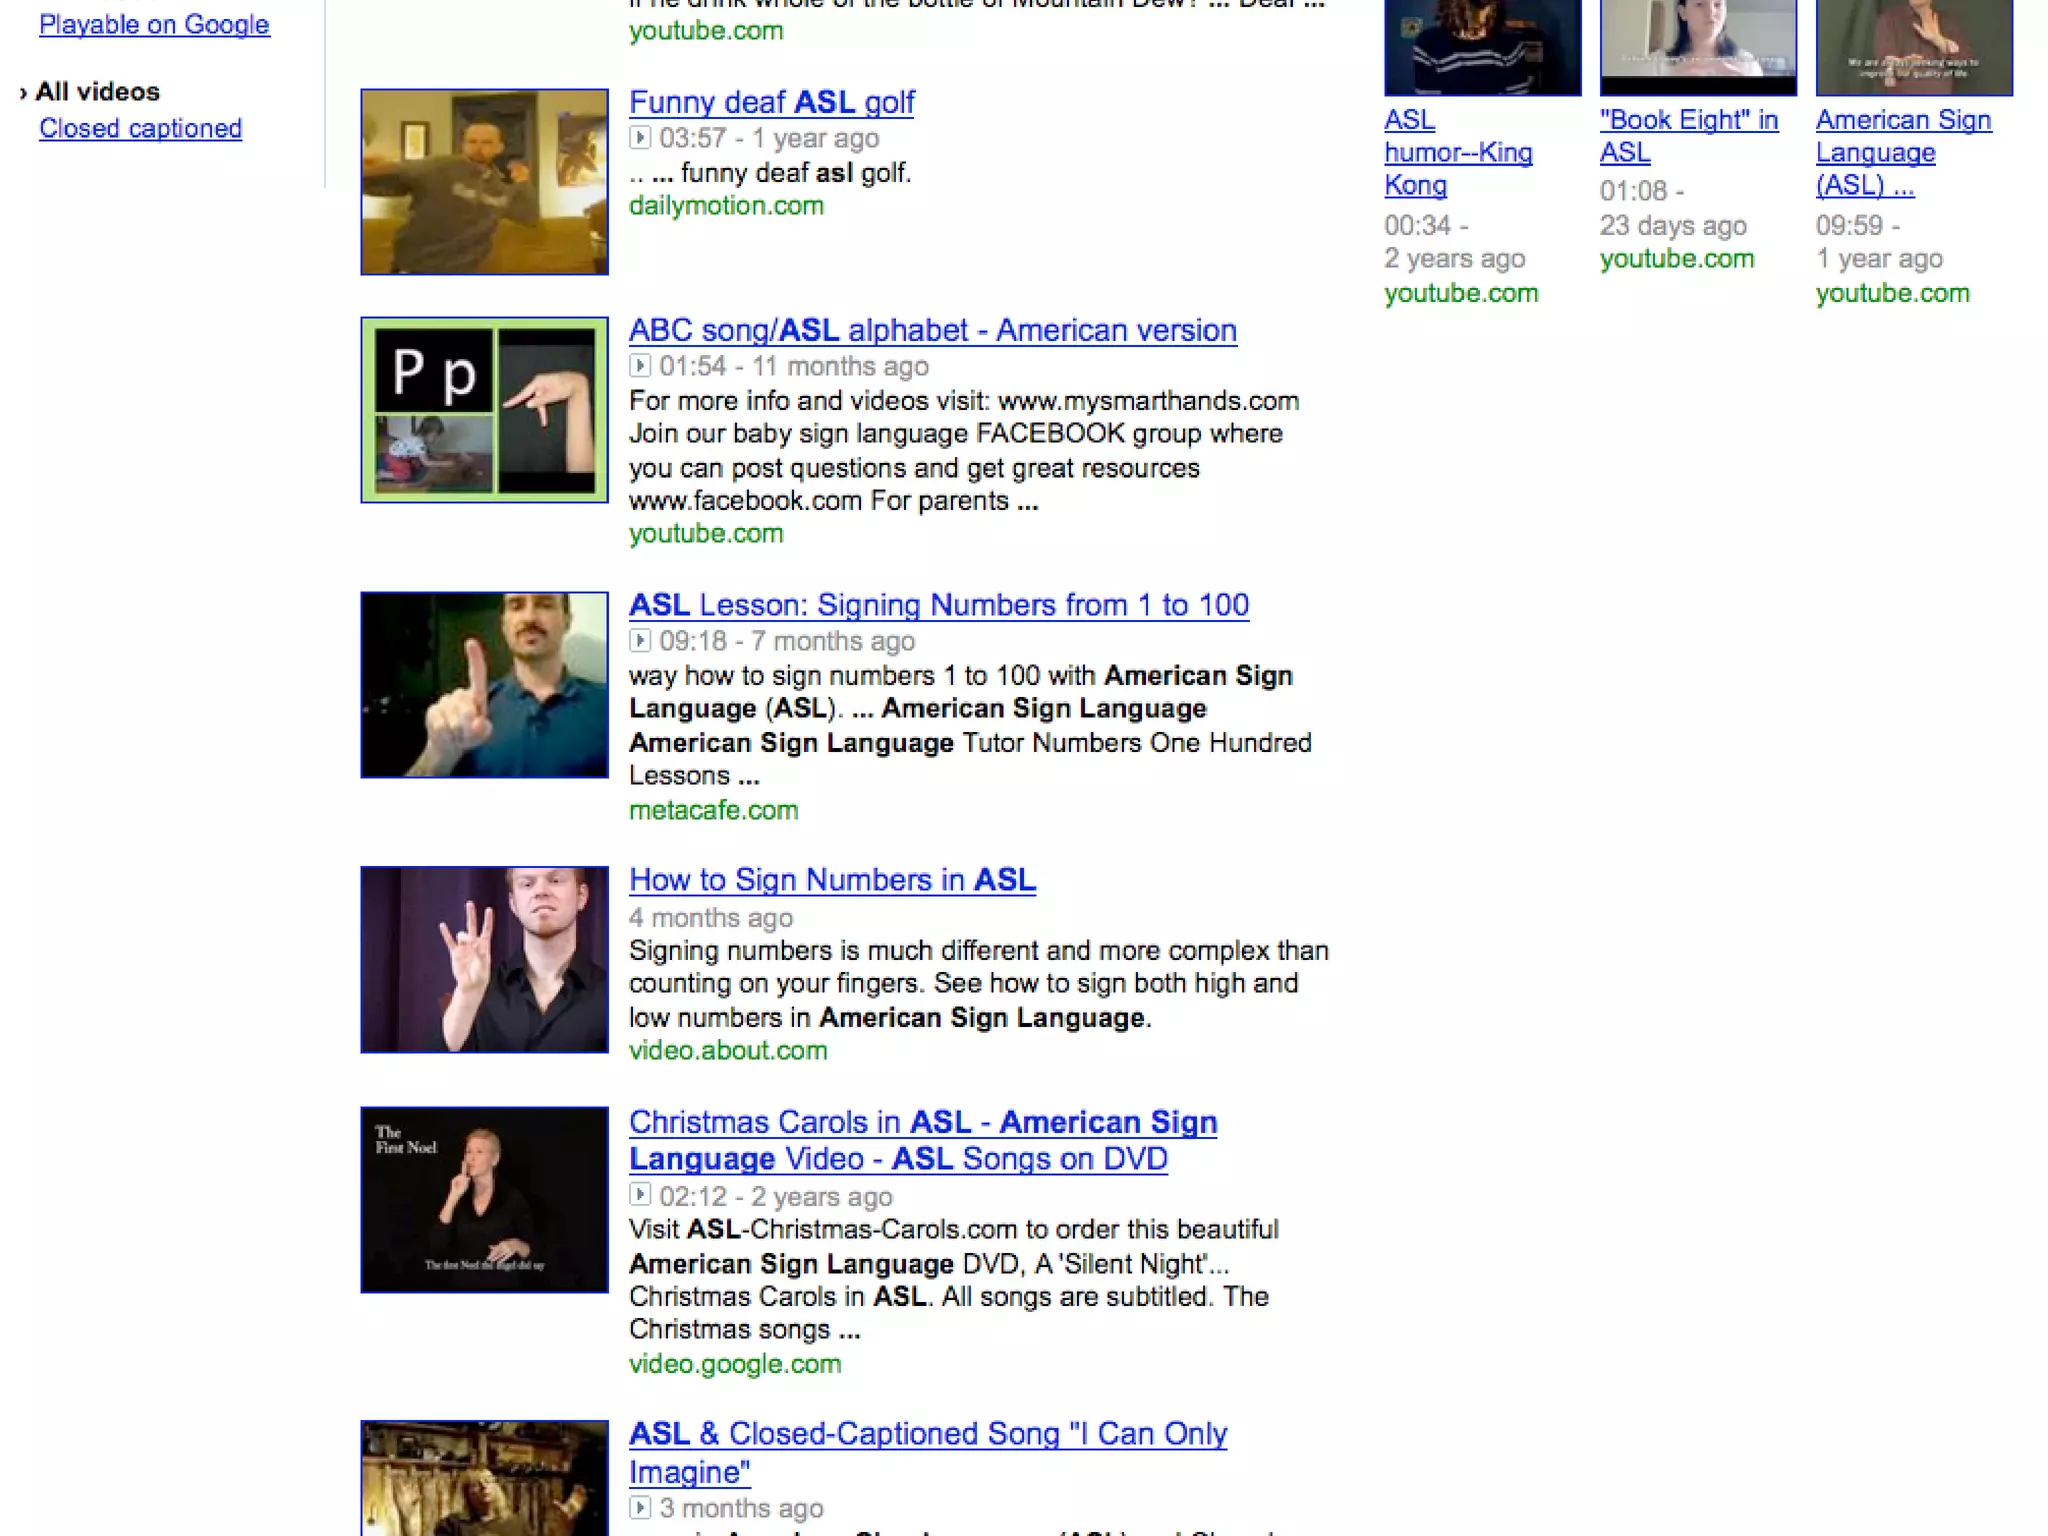The width and height of the screenshot is (2048, 1536).
Task: Select All videos filter
Action: (x=97, y=92)
